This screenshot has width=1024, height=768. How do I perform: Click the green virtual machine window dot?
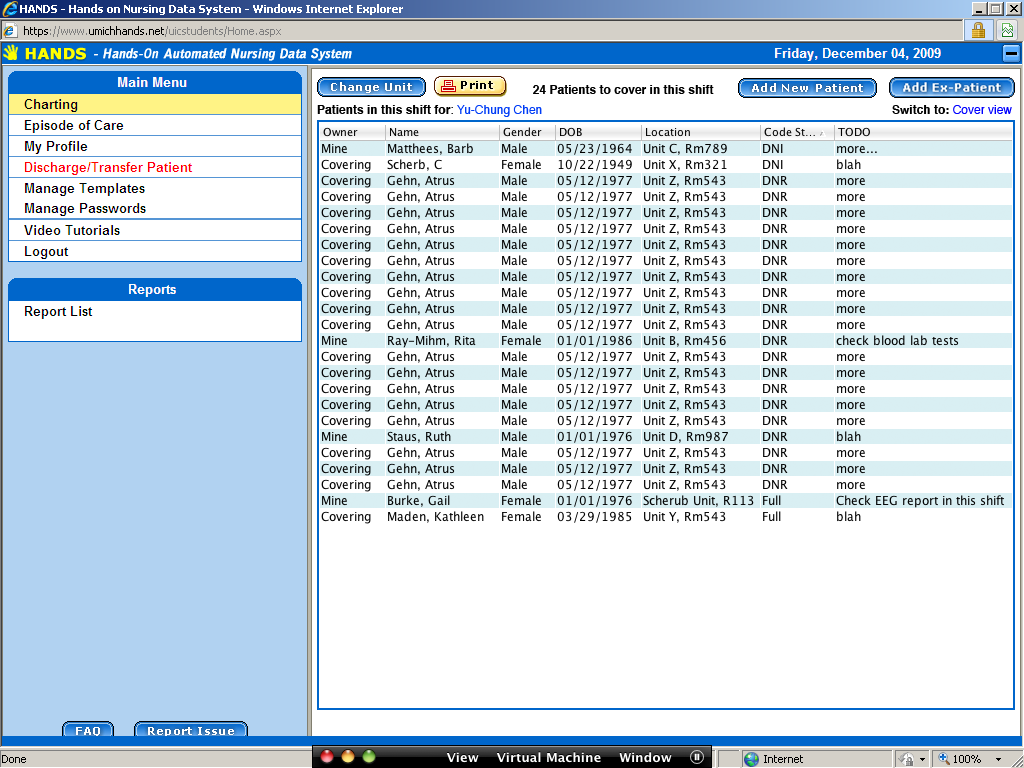(x=369, y=757)
